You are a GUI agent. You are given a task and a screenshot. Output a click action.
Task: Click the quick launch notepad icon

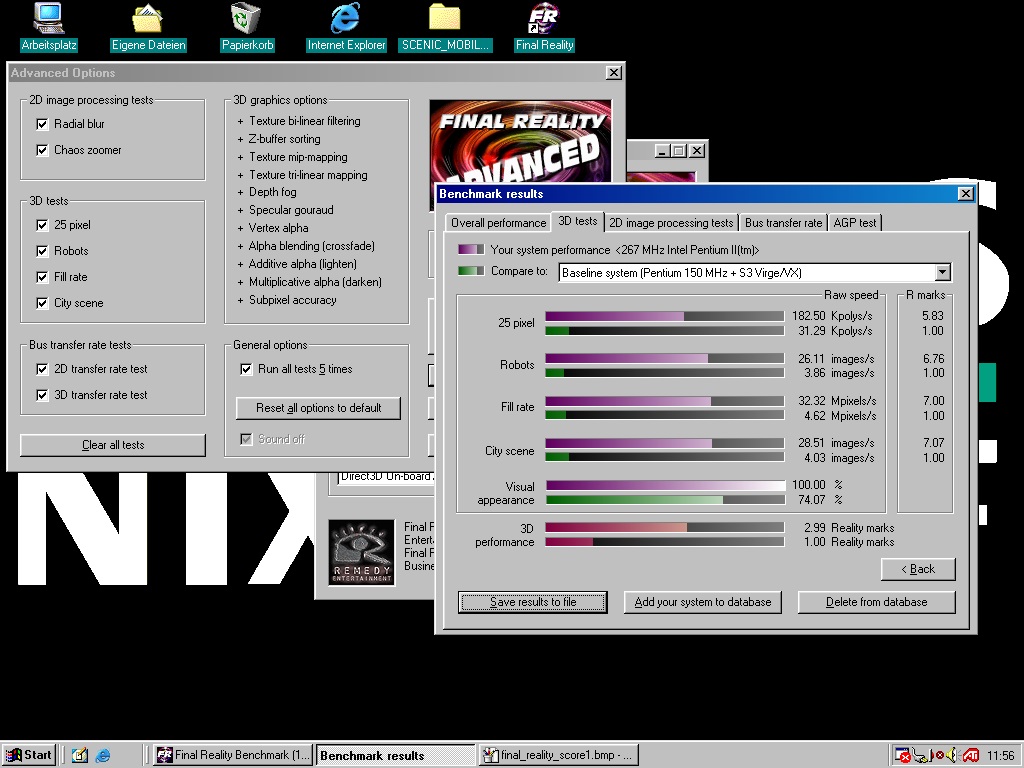tap(80, 755)
